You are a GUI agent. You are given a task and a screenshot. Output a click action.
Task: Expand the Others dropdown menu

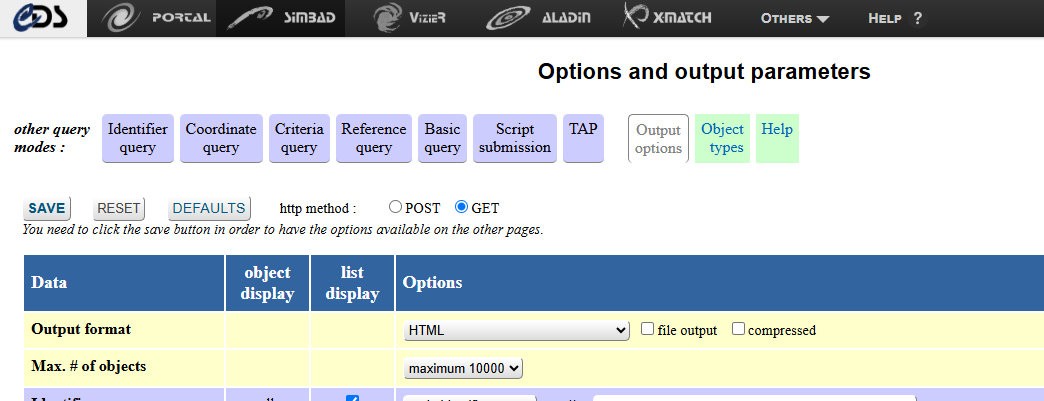(x=794, y=19)
